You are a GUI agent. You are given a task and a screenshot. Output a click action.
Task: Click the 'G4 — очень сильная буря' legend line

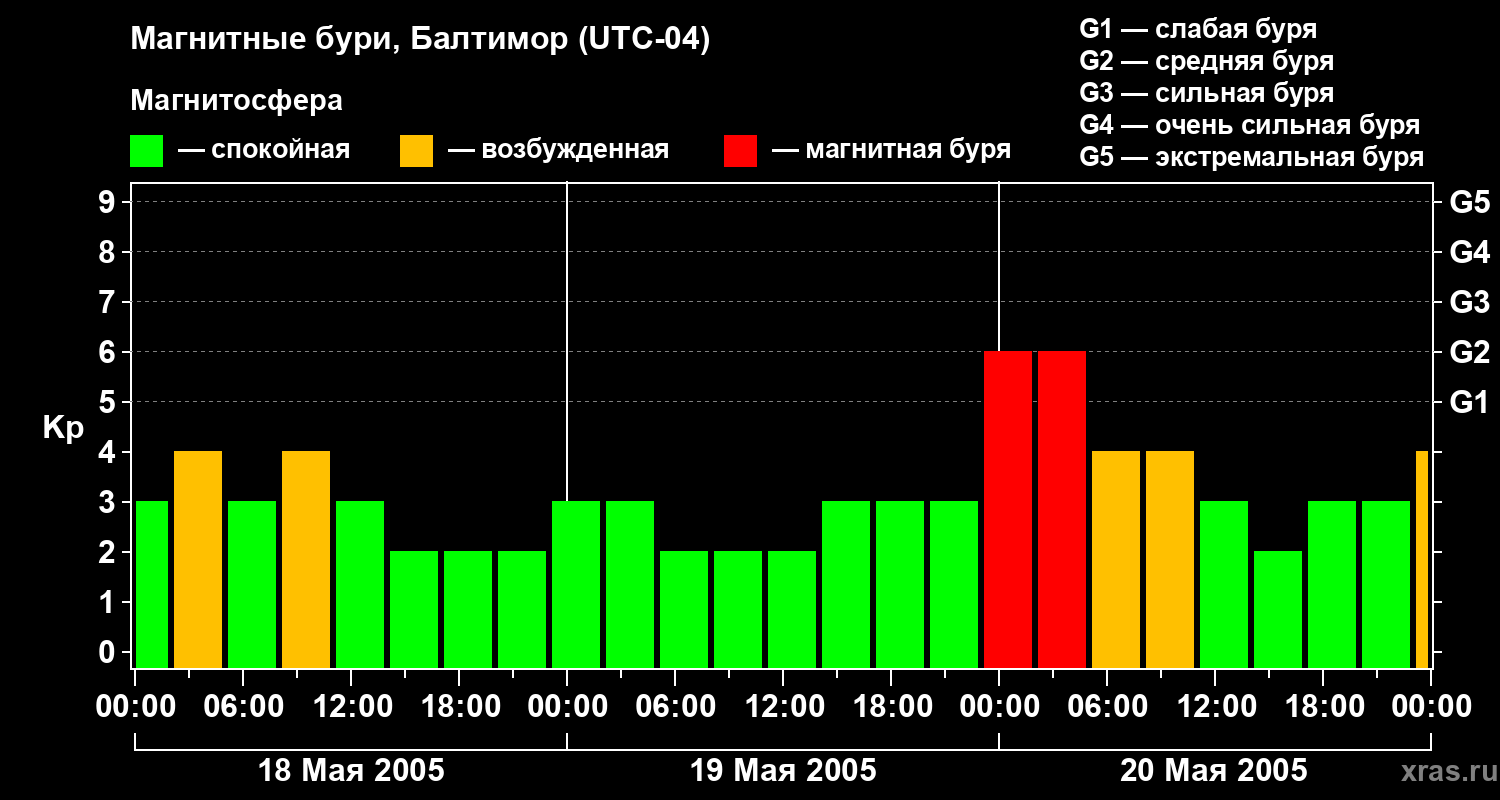pyautogui.click(x=1249, y=125)
